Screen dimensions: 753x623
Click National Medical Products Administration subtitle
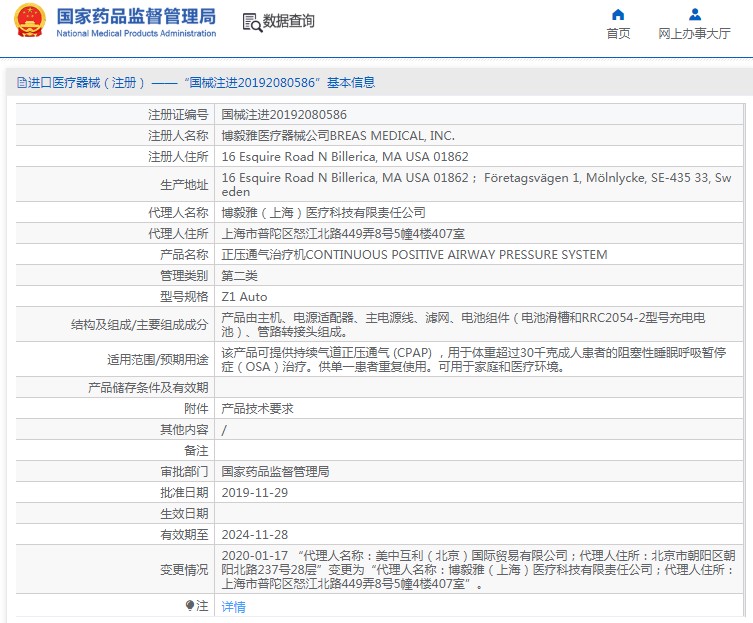click(136, 33)
